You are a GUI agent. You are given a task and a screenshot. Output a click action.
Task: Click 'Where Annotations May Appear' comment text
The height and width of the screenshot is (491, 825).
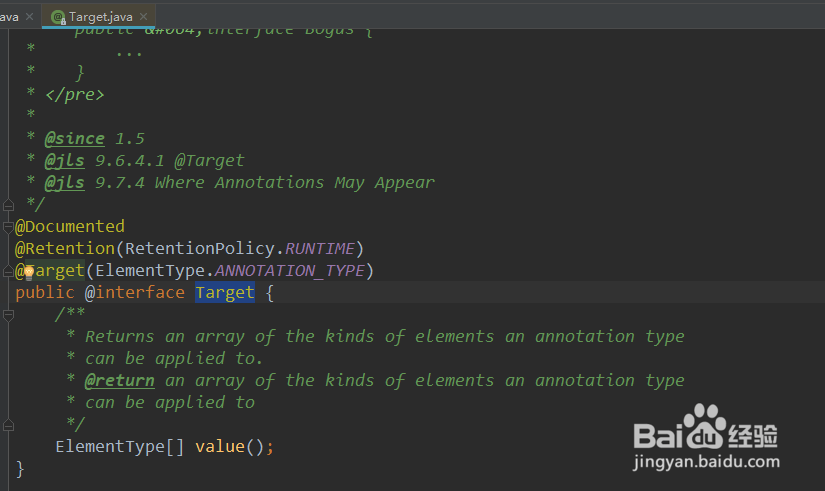(295, 183)
